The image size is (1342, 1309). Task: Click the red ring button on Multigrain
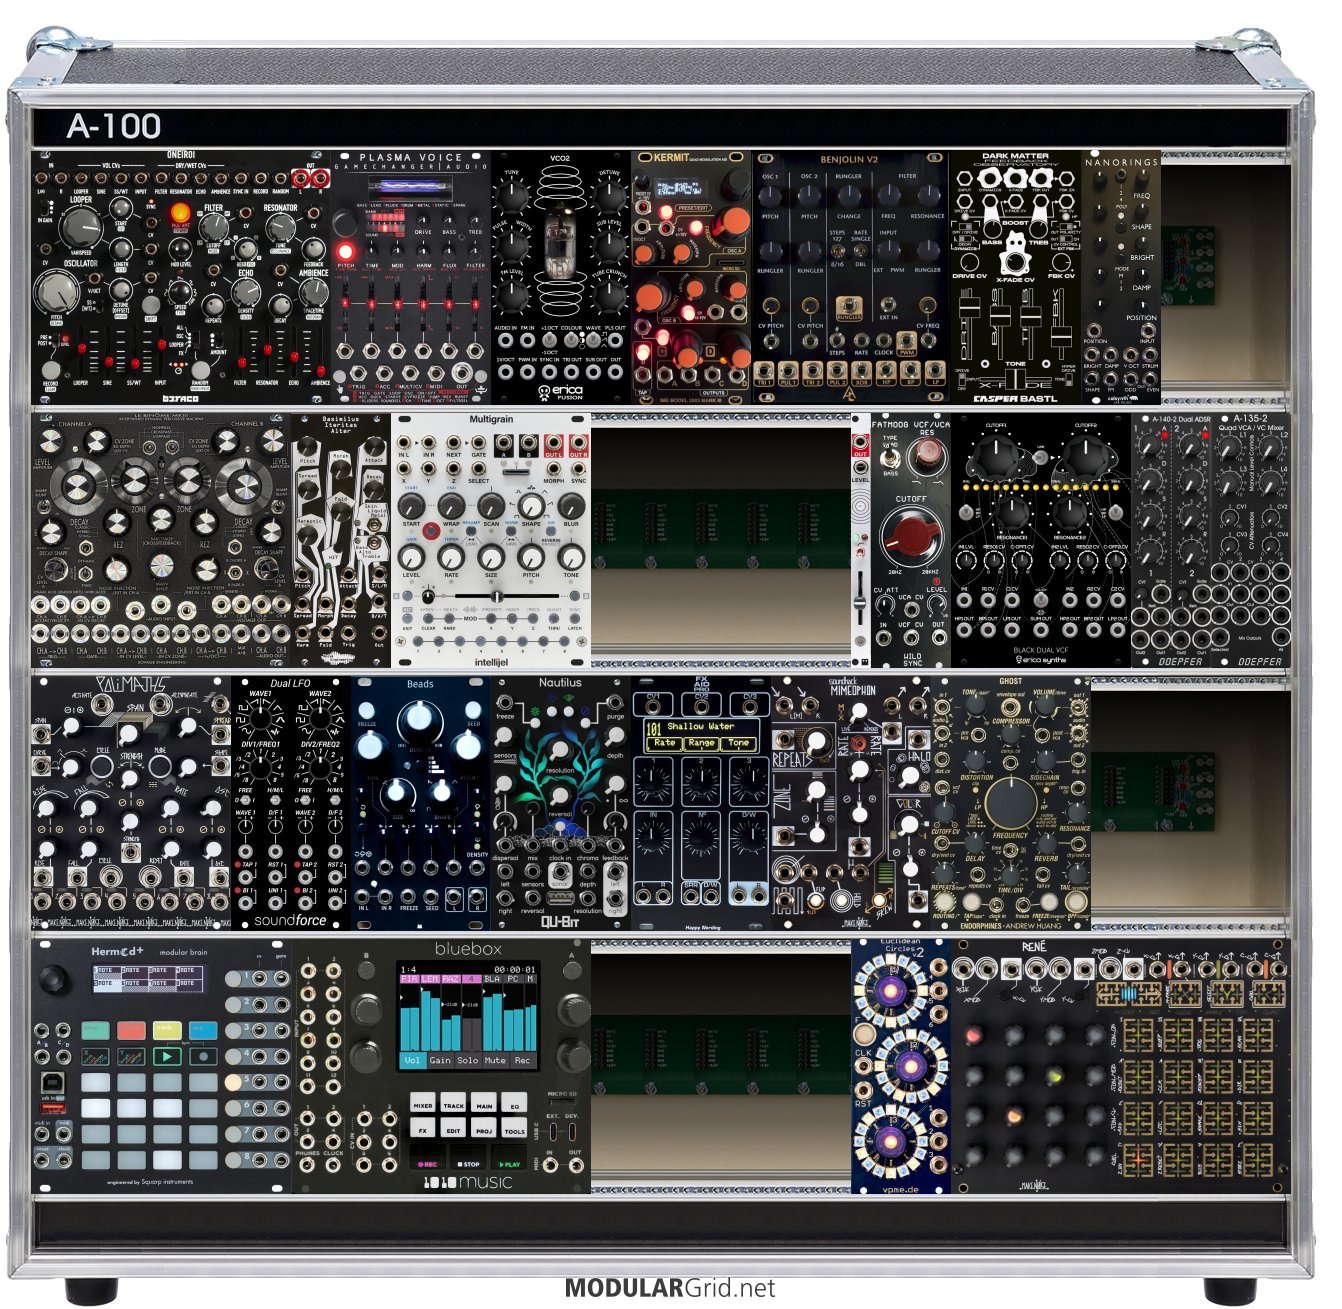pyautogui.click(x=431, y=531)
